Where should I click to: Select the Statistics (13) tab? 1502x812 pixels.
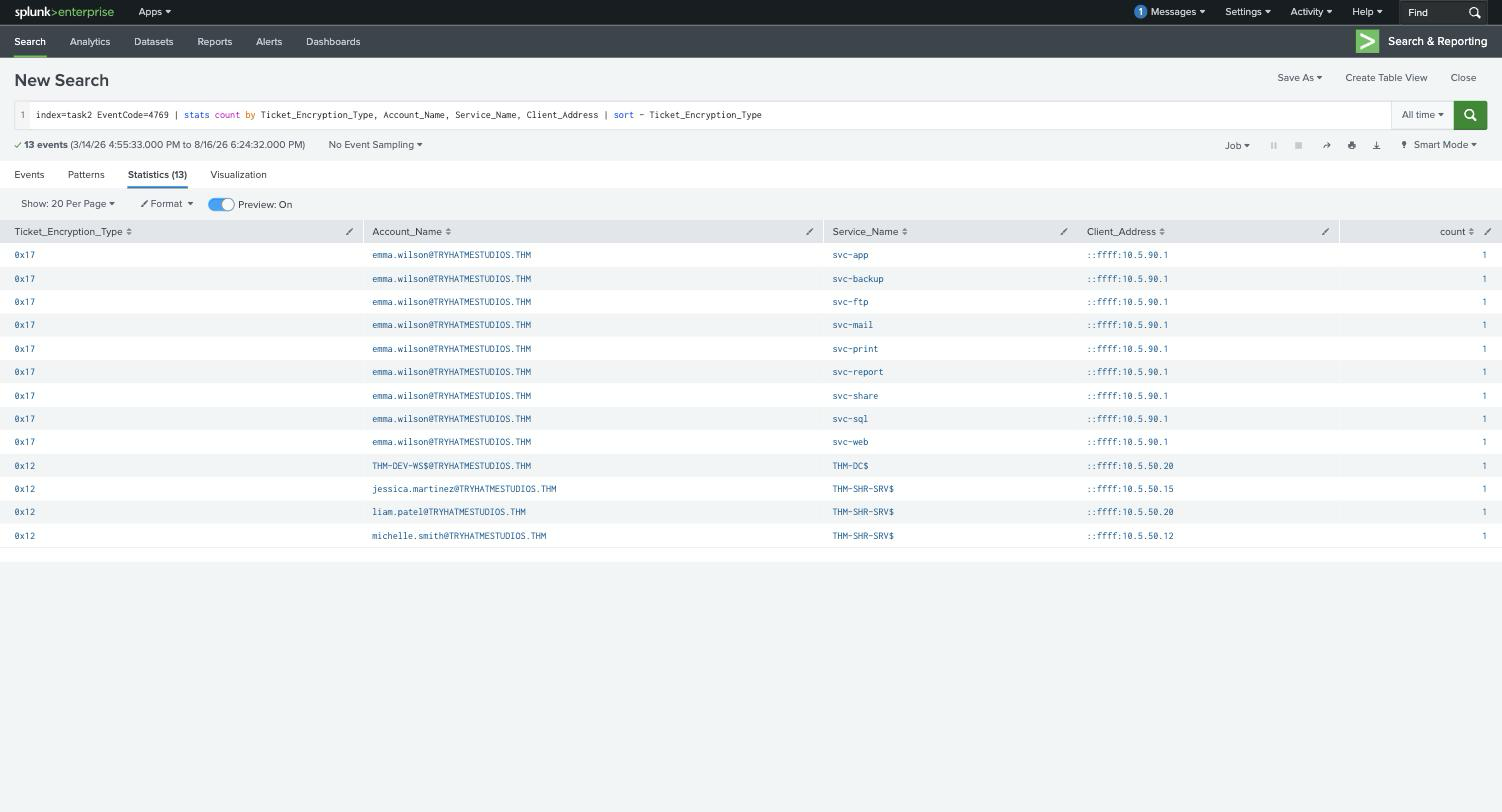click(x=157, y=175)
